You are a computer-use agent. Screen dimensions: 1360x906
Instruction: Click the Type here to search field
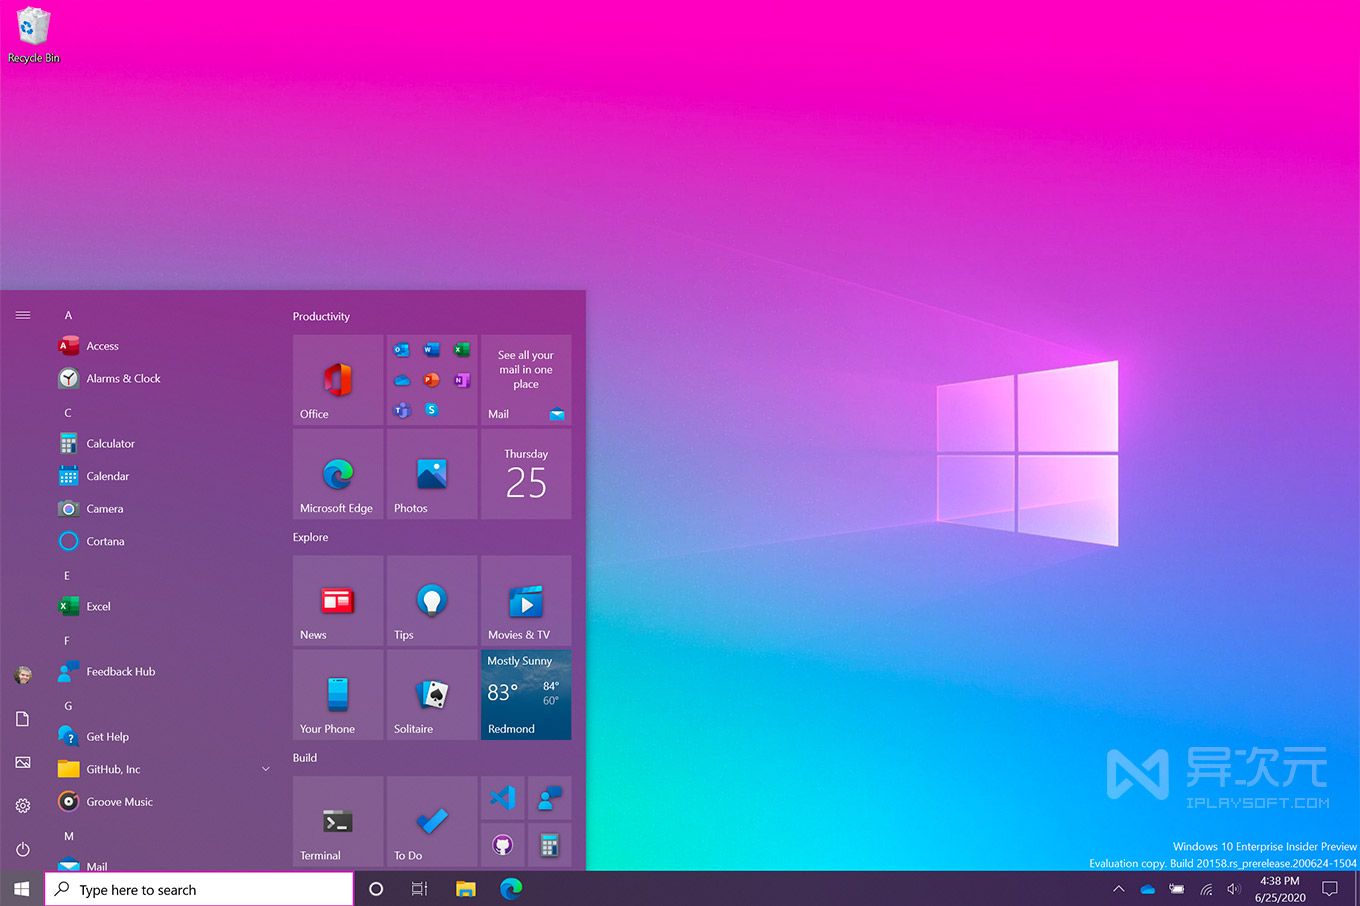click(x=200, y=888)
